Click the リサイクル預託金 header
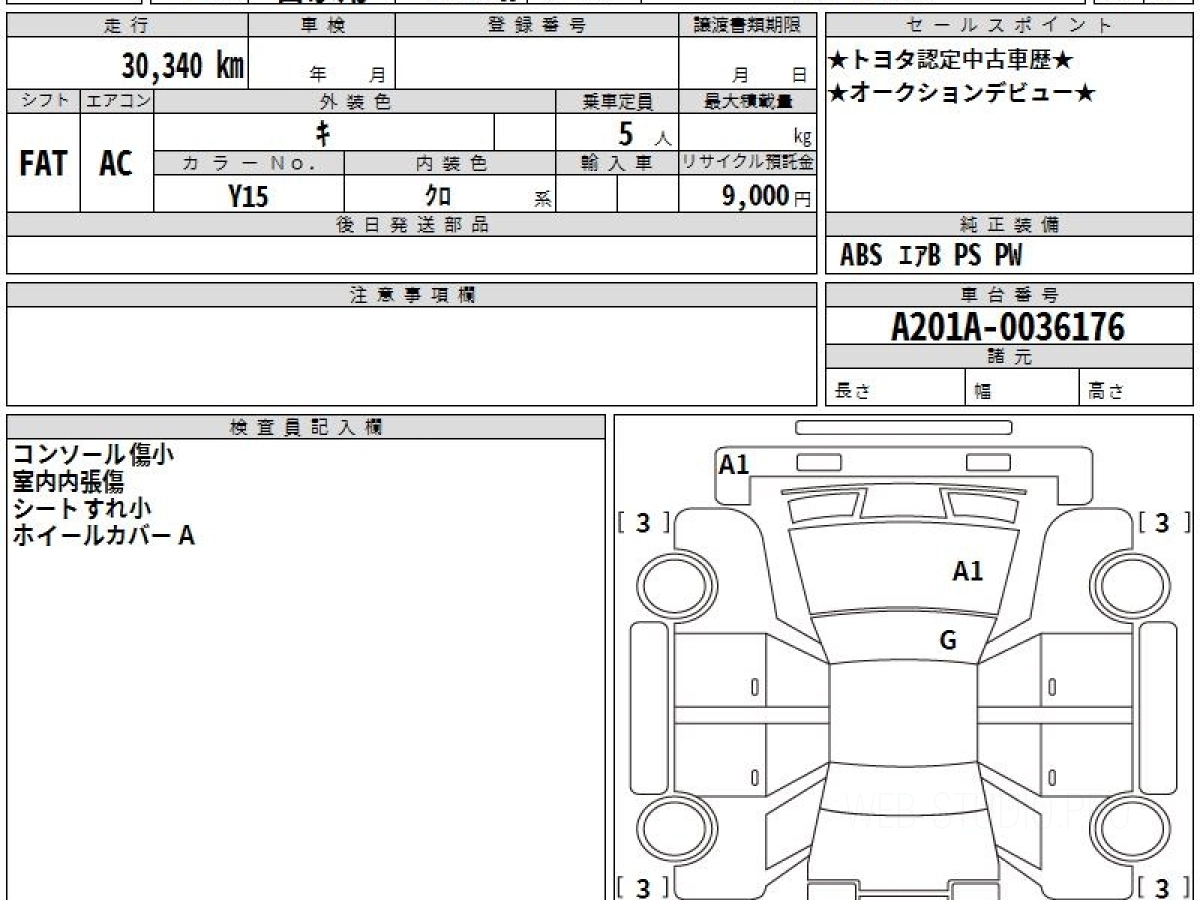The image size is (1200, 900). [x=747, y=163]
